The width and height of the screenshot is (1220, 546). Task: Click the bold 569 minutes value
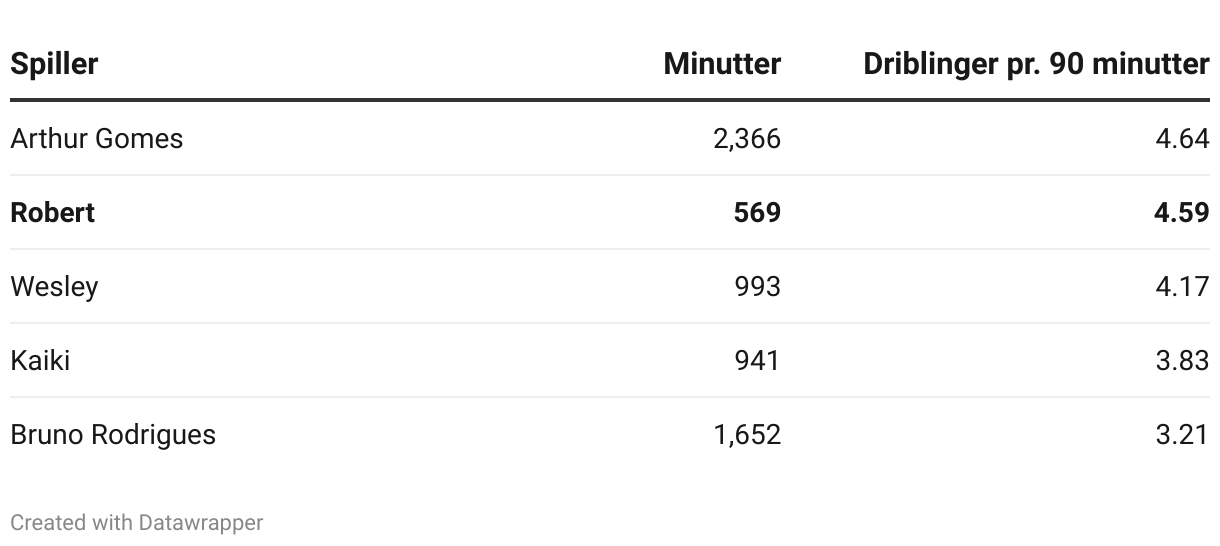(757, 212)
